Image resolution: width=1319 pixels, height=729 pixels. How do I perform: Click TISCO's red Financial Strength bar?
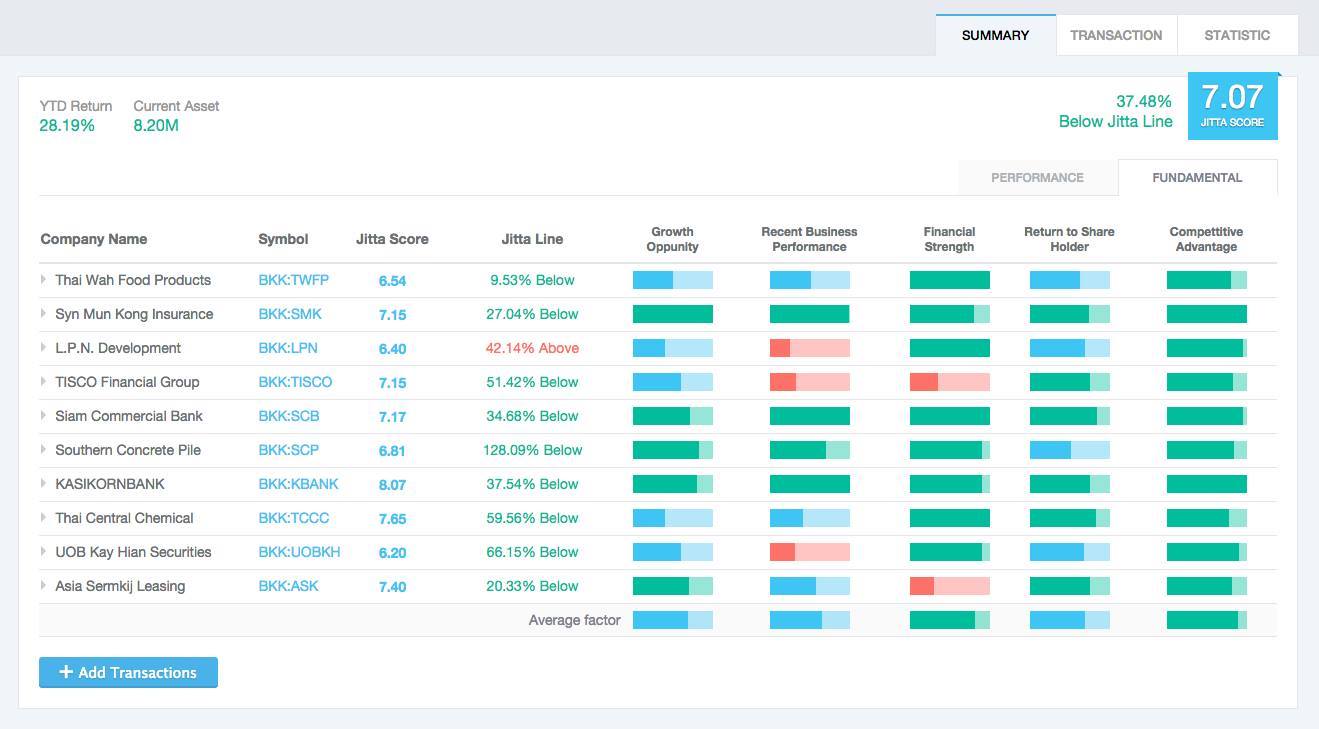point(950,382)
